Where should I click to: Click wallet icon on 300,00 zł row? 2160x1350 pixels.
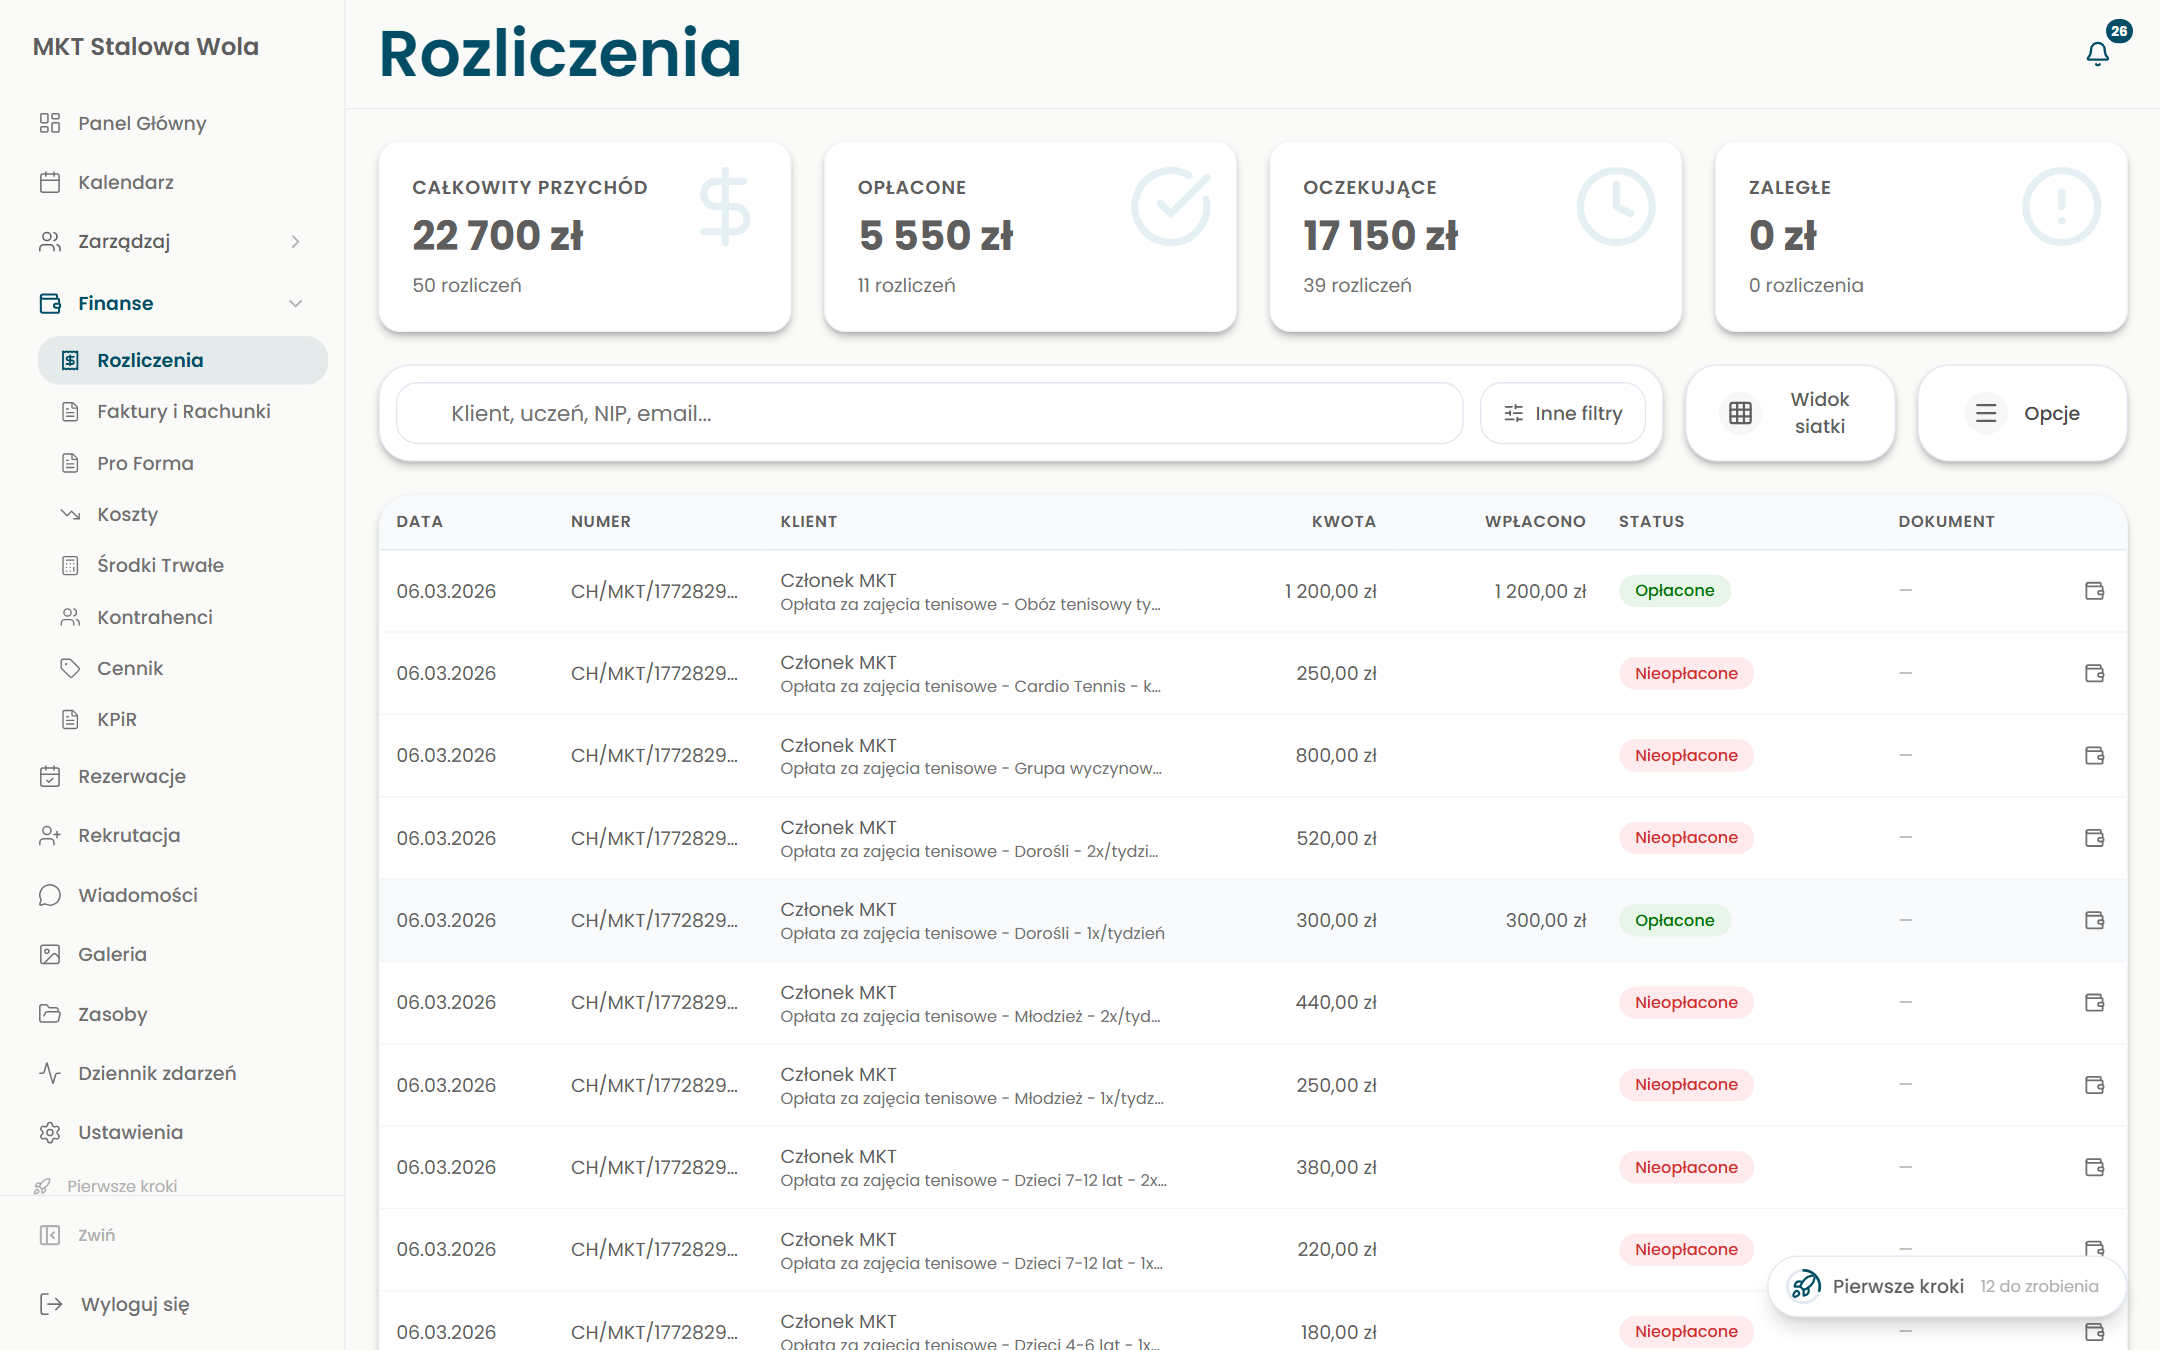tap(2094, 920)
